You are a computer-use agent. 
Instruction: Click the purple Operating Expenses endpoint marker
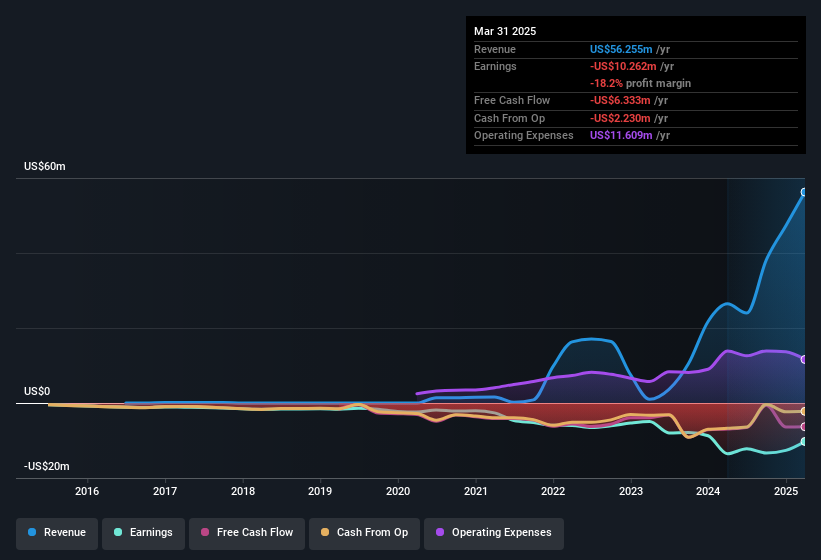(x=804, y=360)
